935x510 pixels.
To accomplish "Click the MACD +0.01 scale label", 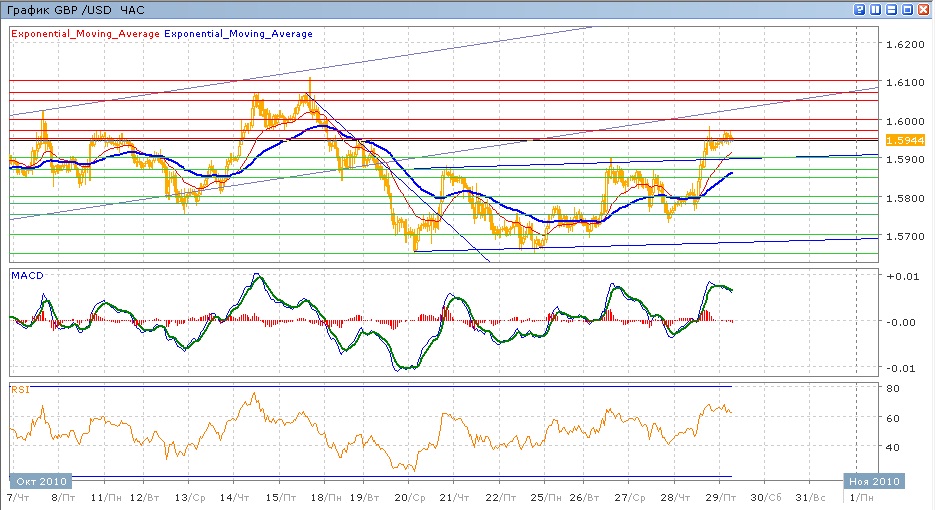I will (902, 276).
